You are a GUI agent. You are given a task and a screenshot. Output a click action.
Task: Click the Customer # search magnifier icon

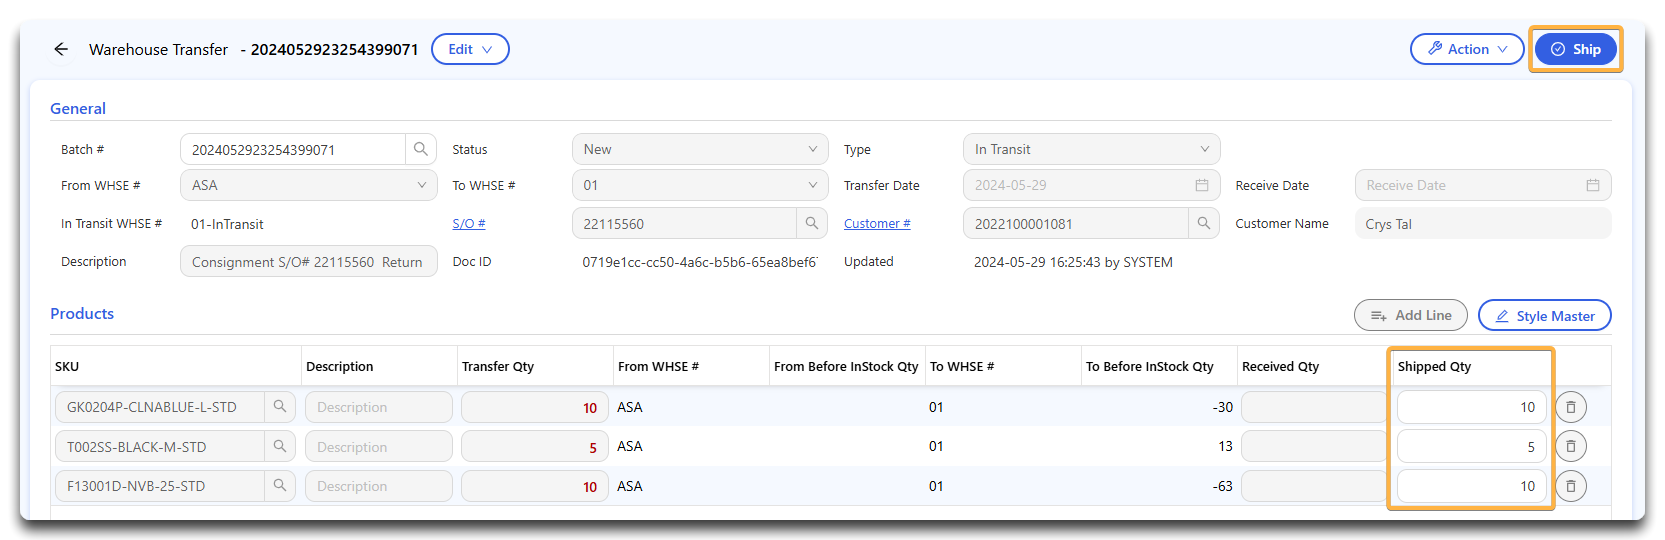pyautogui.click(x=1204, y=224)
